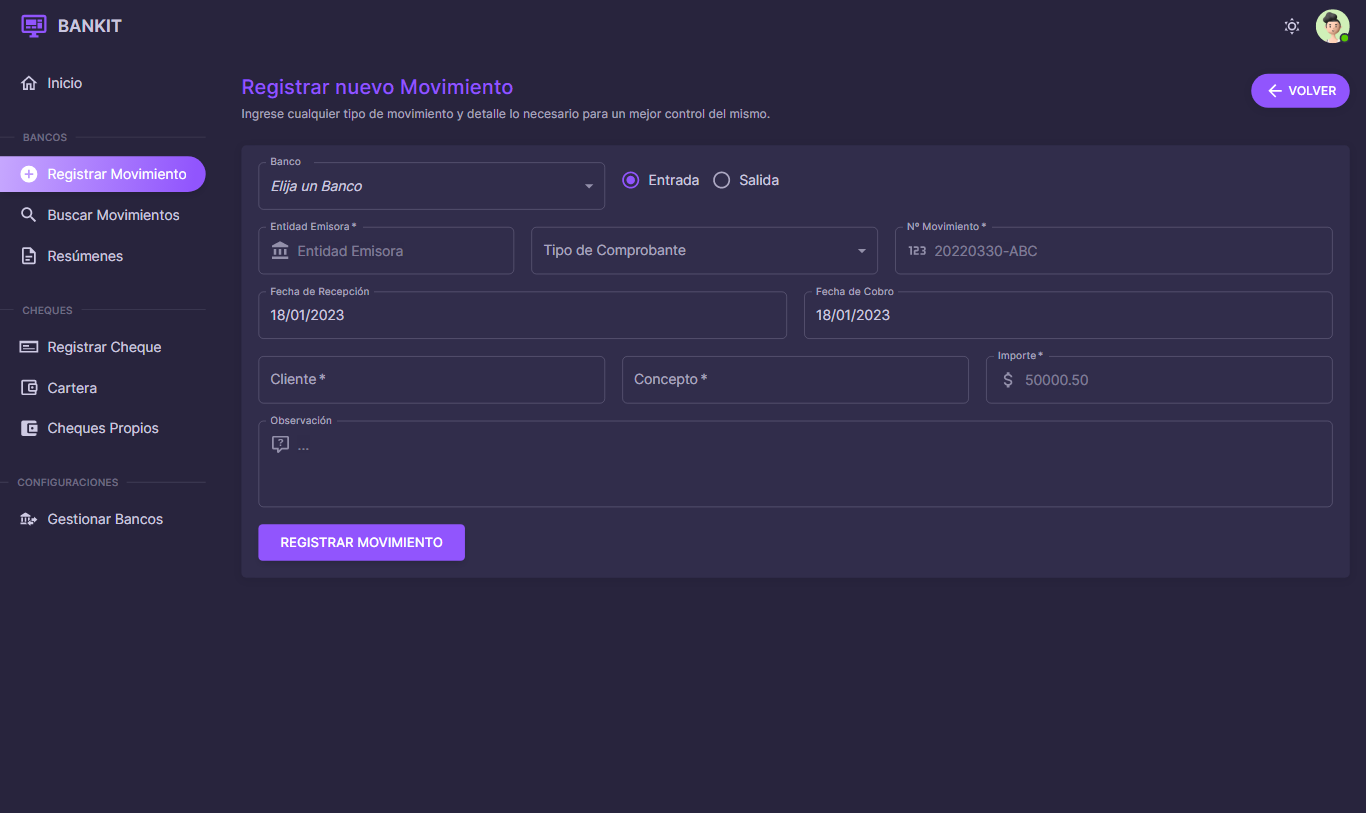Click the plus icon beside Registrar Movimiento

tap(29, 174)
